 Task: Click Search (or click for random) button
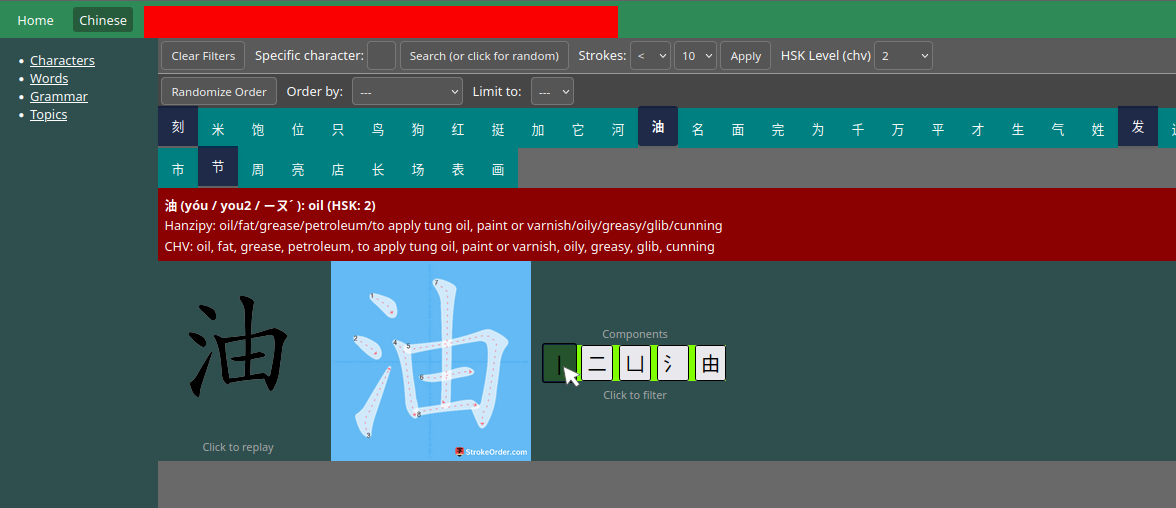tap(484, 56)
